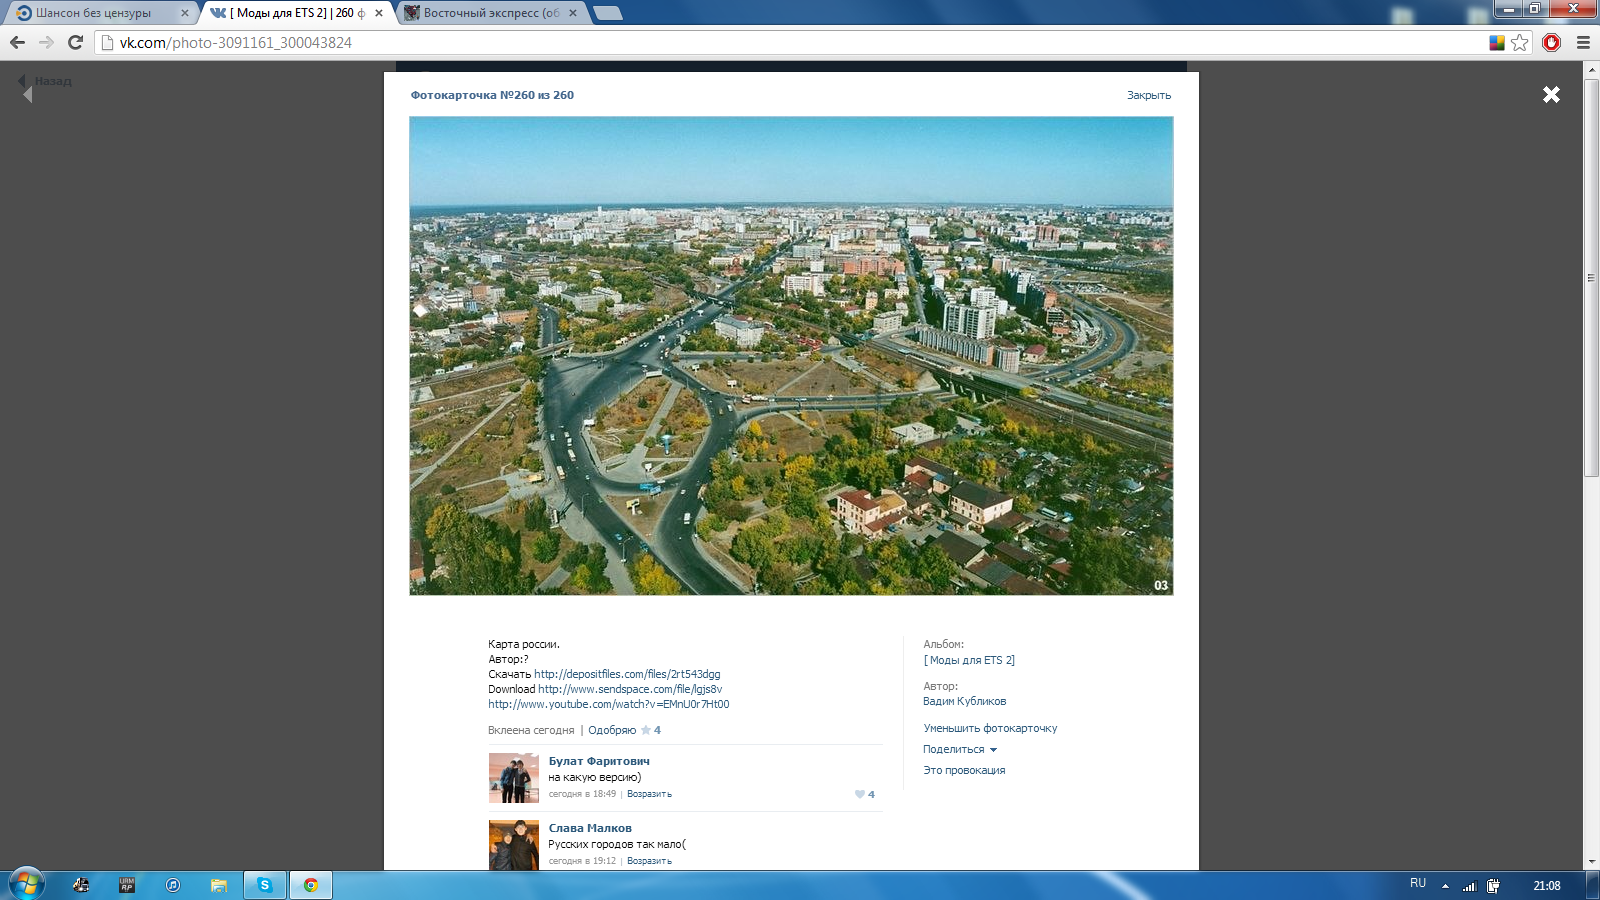Like Булат Фаритович's comment with the heart
Image resolution: width=1600 pixels, height=900 pixels.
[x=860, y=794]
